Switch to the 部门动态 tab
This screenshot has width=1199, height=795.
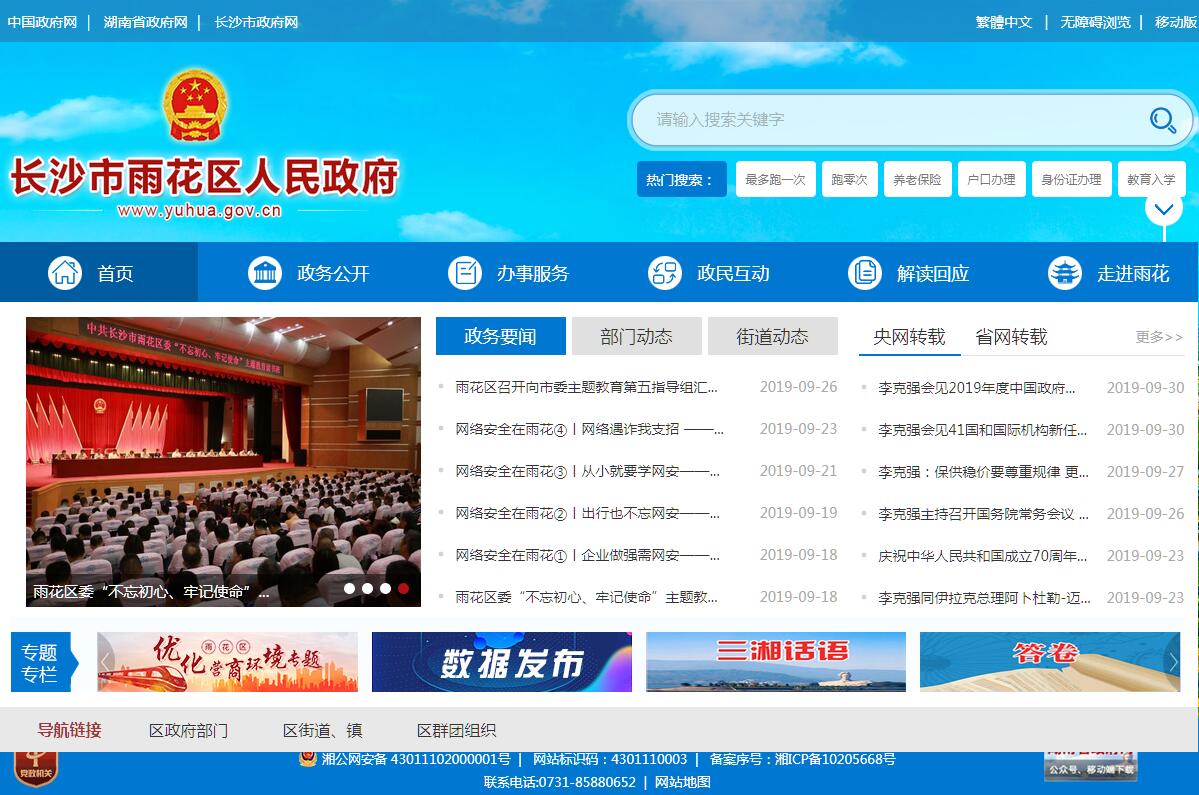[636, 337]
